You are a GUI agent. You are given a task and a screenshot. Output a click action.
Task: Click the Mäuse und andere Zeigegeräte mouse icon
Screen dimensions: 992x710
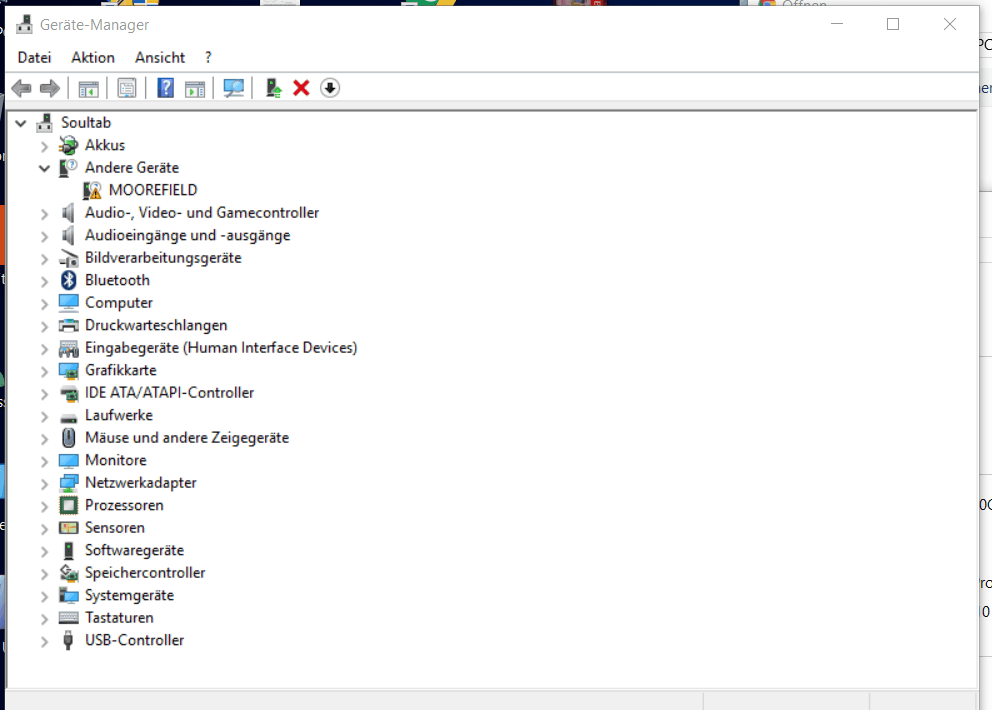click(68, 438)
